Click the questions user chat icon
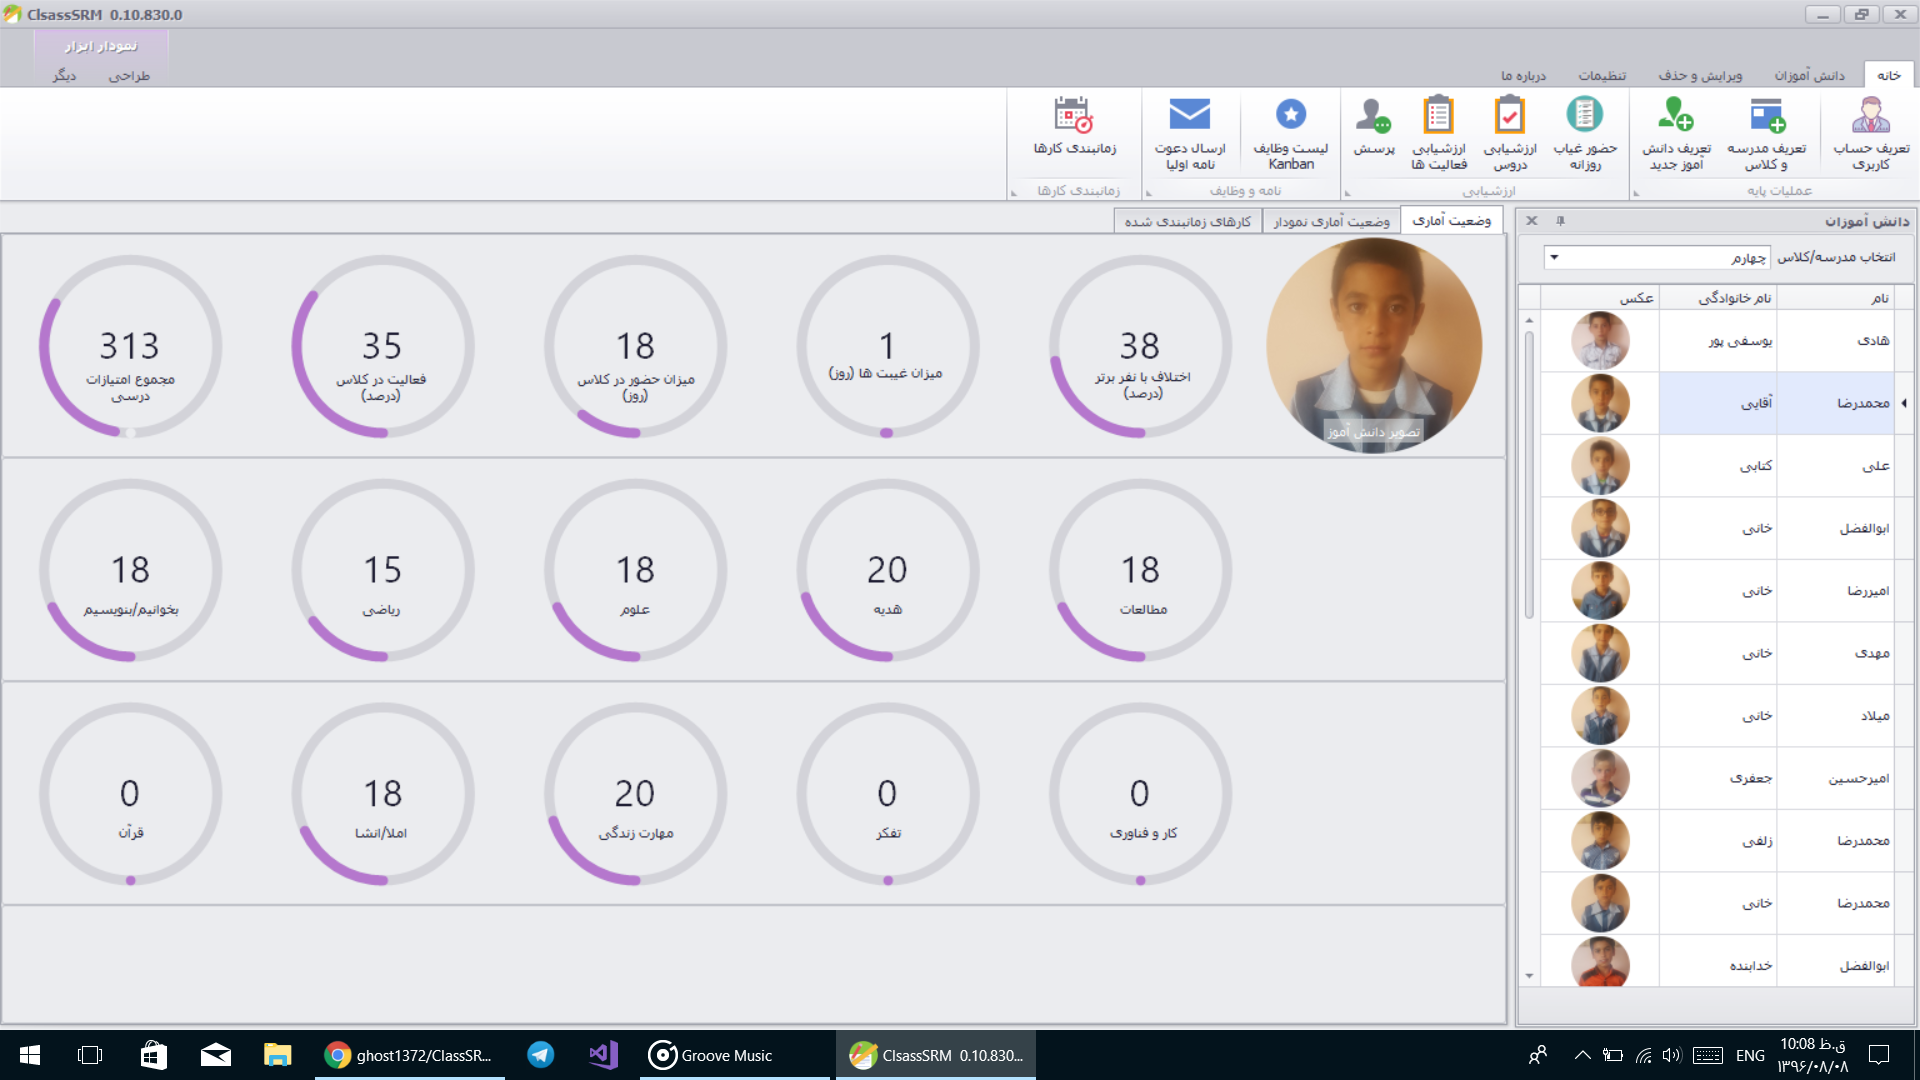 click(x=1373, y=116)
